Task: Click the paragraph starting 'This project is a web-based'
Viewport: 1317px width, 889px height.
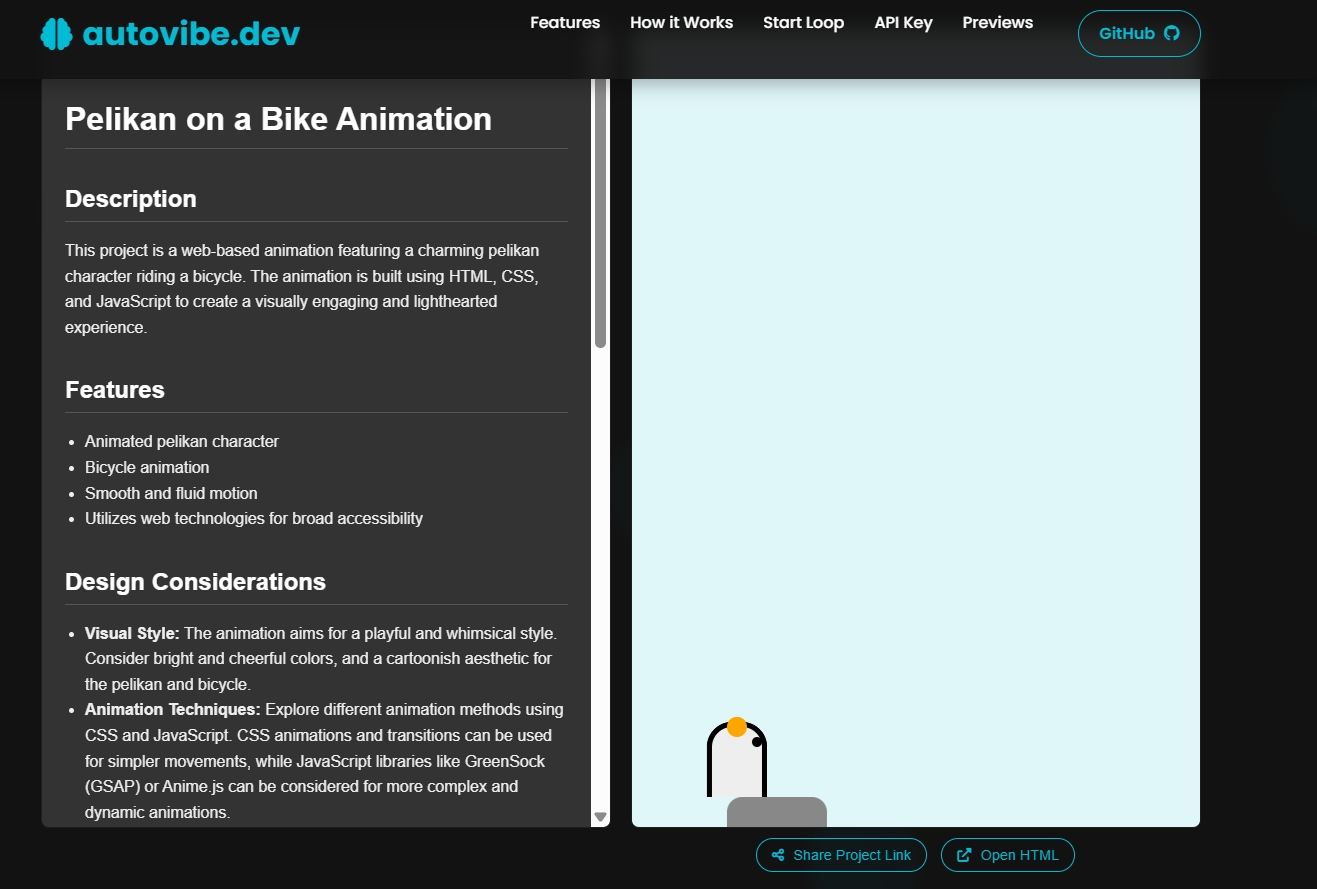Action: click(x=304, y=288)
